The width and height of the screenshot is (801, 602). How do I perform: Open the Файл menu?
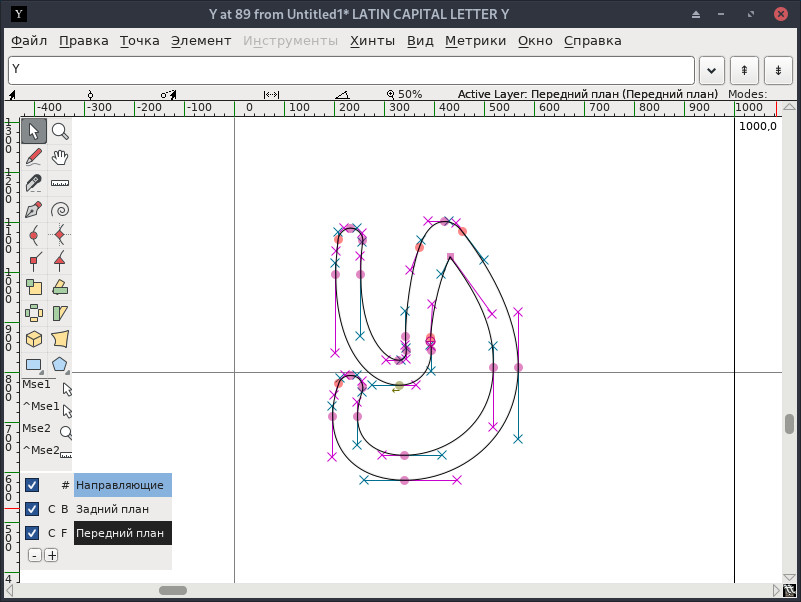click(x=29, y=41)
